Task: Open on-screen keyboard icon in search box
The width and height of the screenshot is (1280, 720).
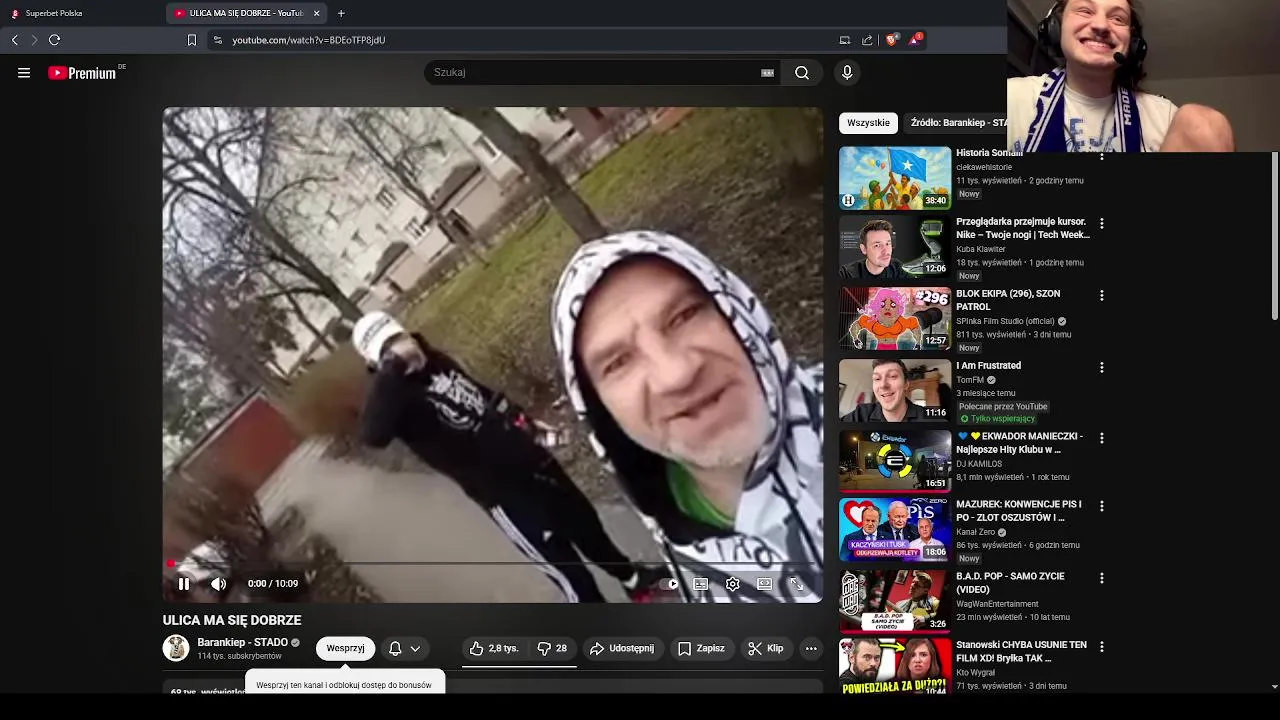Action: point(767,73)
